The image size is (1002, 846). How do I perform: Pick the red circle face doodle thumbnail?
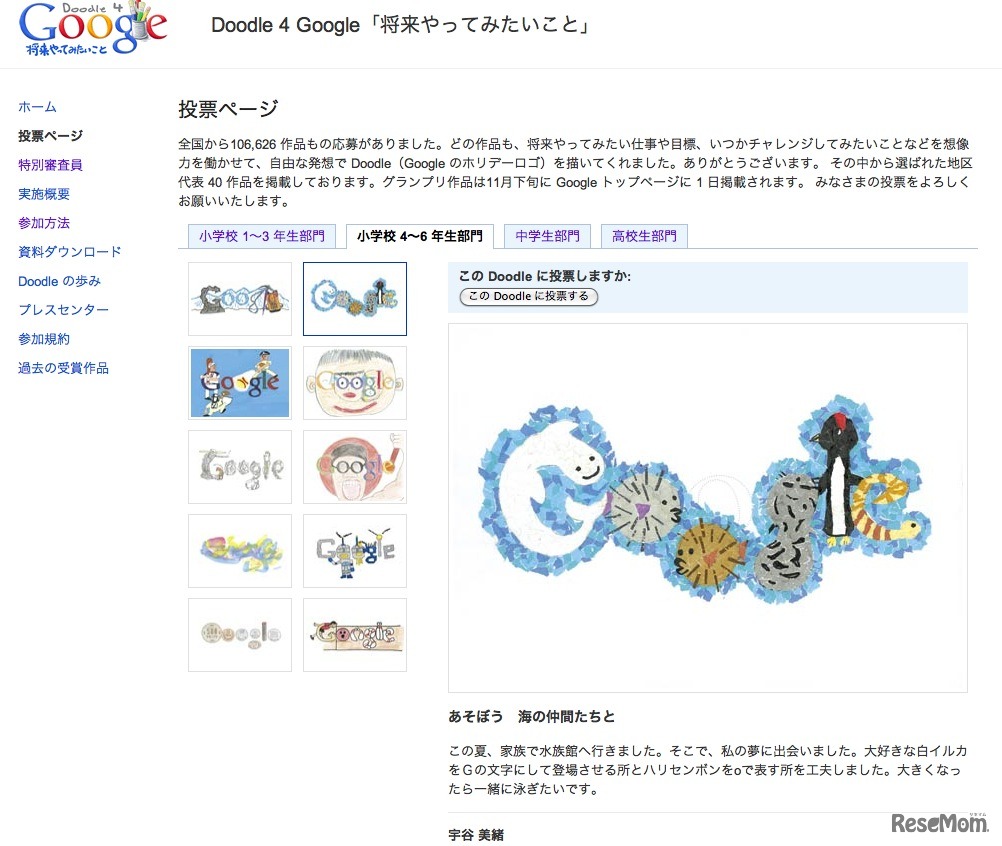pos(355,467)
